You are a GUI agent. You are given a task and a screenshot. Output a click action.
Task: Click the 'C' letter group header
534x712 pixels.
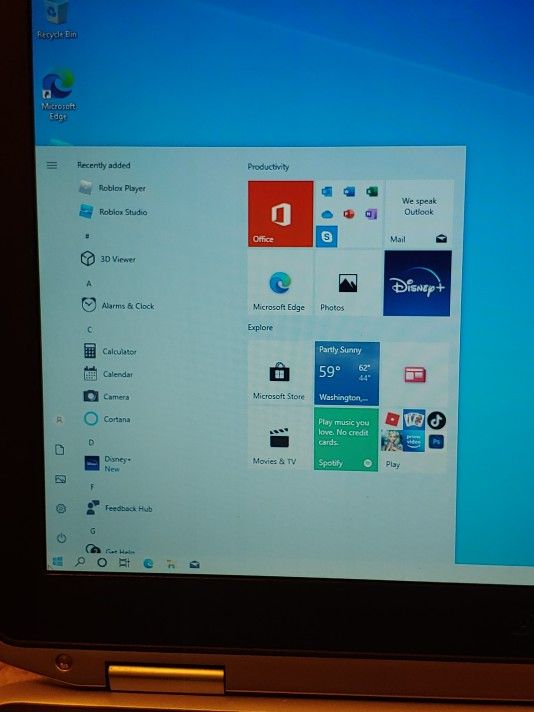[90, 330]
